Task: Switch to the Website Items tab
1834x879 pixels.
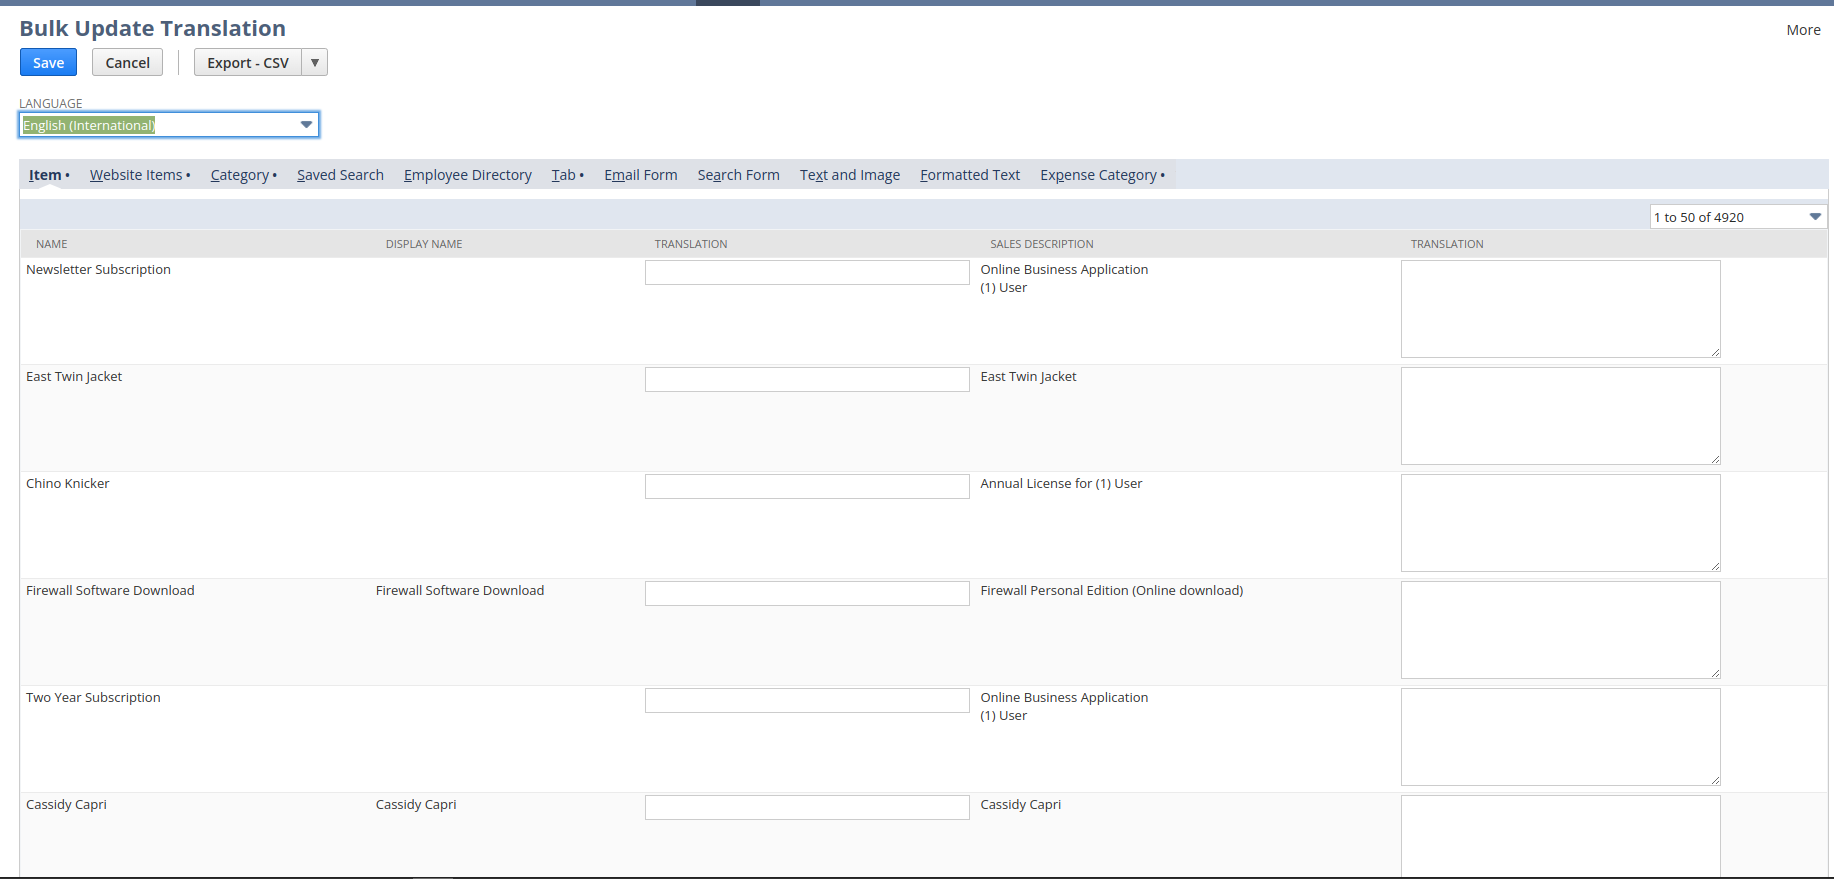Action: pyautogui.click(x=136, y=175)
